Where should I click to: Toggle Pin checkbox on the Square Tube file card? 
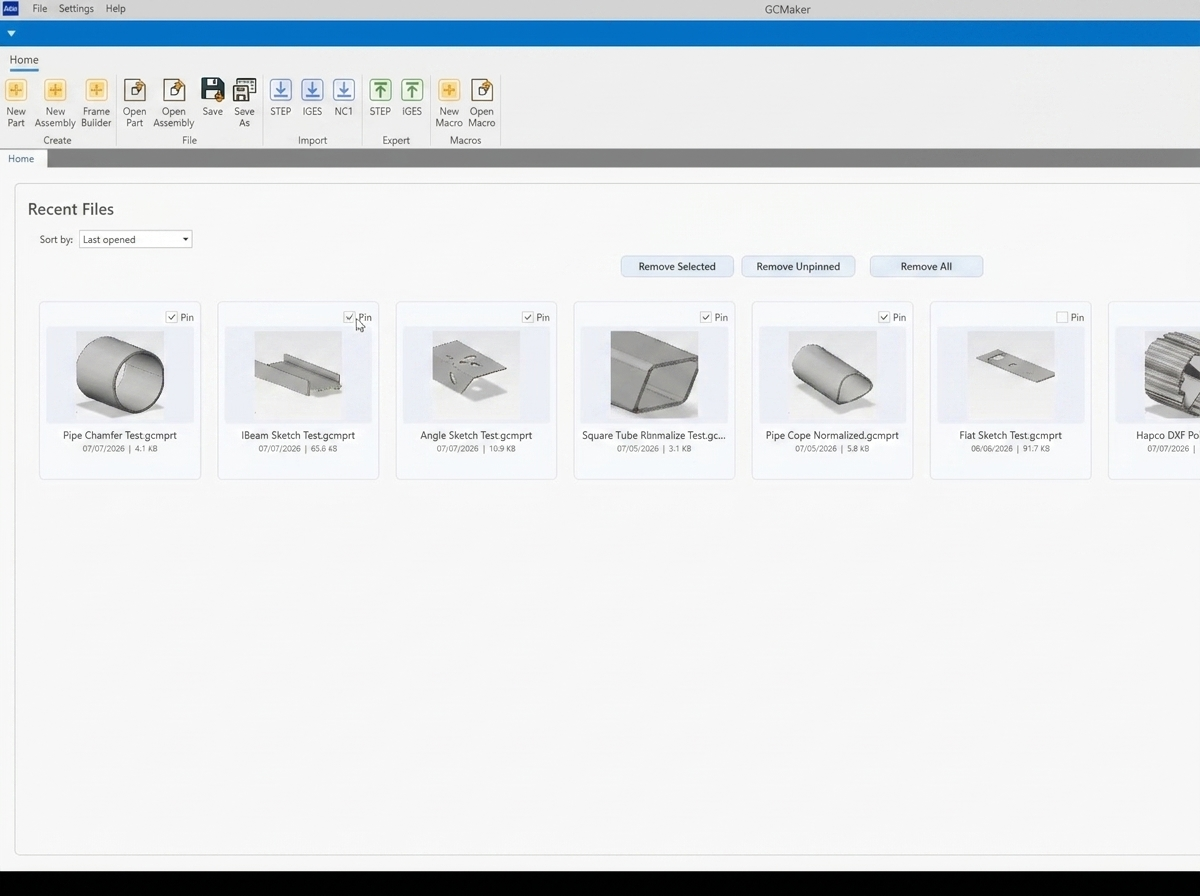point(706,317)
